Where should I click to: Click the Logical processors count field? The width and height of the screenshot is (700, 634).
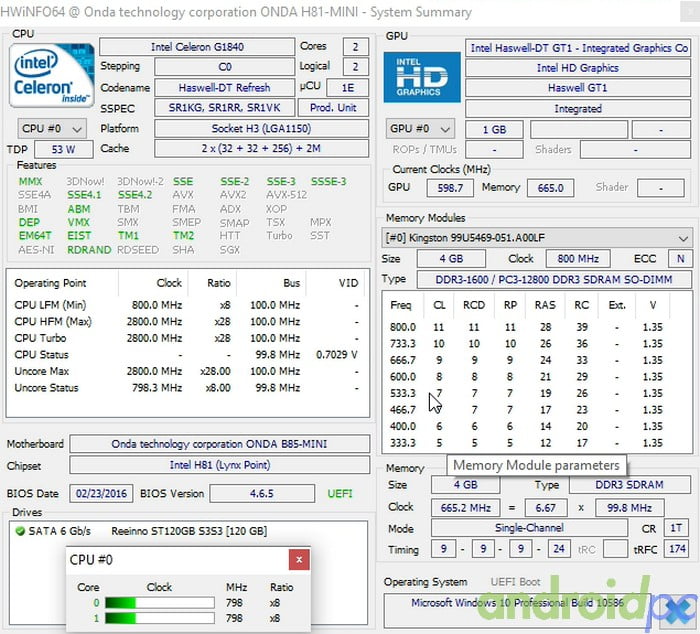[356, 67]
